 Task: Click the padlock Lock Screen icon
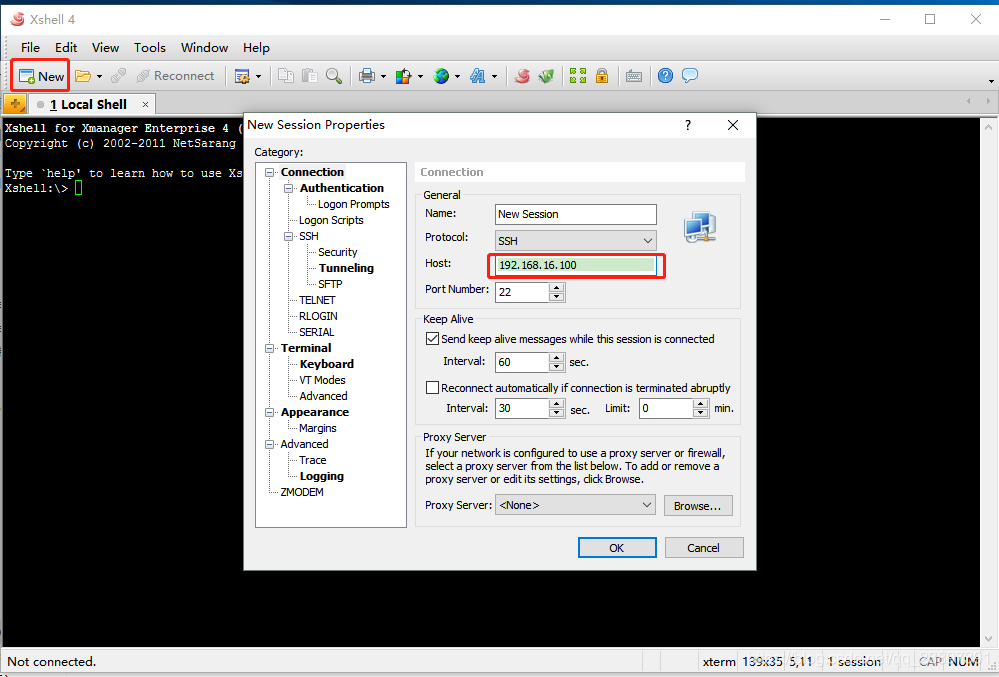602,76
